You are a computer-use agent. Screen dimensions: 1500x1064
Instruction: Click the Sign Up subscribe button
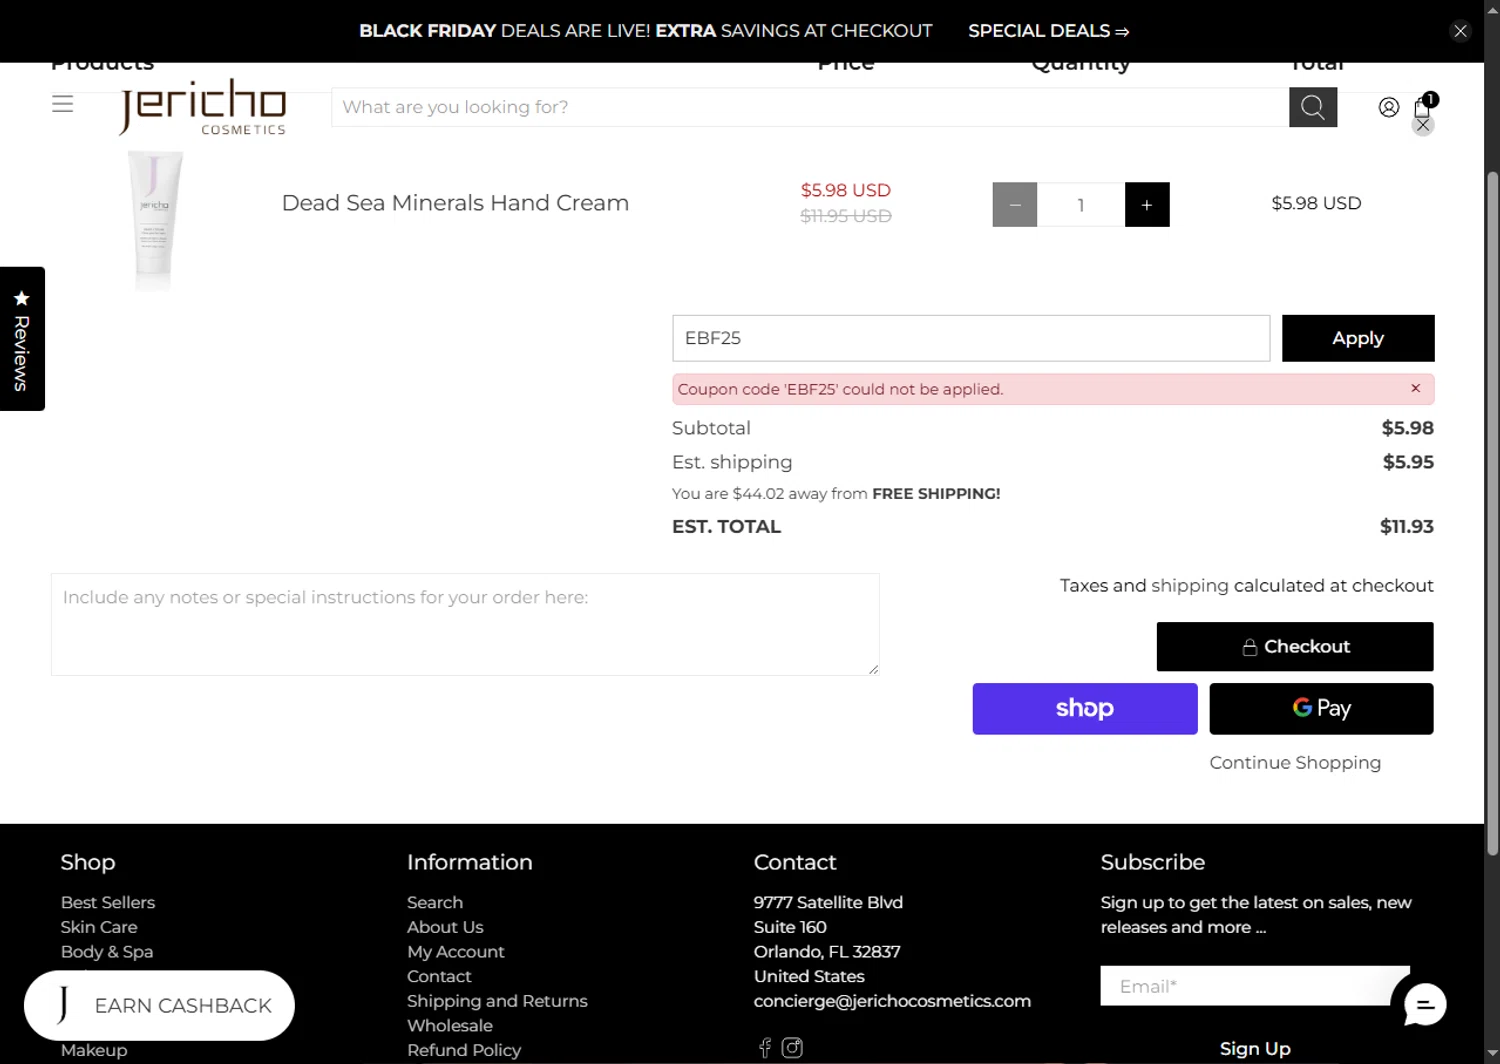[1255, 1049]
